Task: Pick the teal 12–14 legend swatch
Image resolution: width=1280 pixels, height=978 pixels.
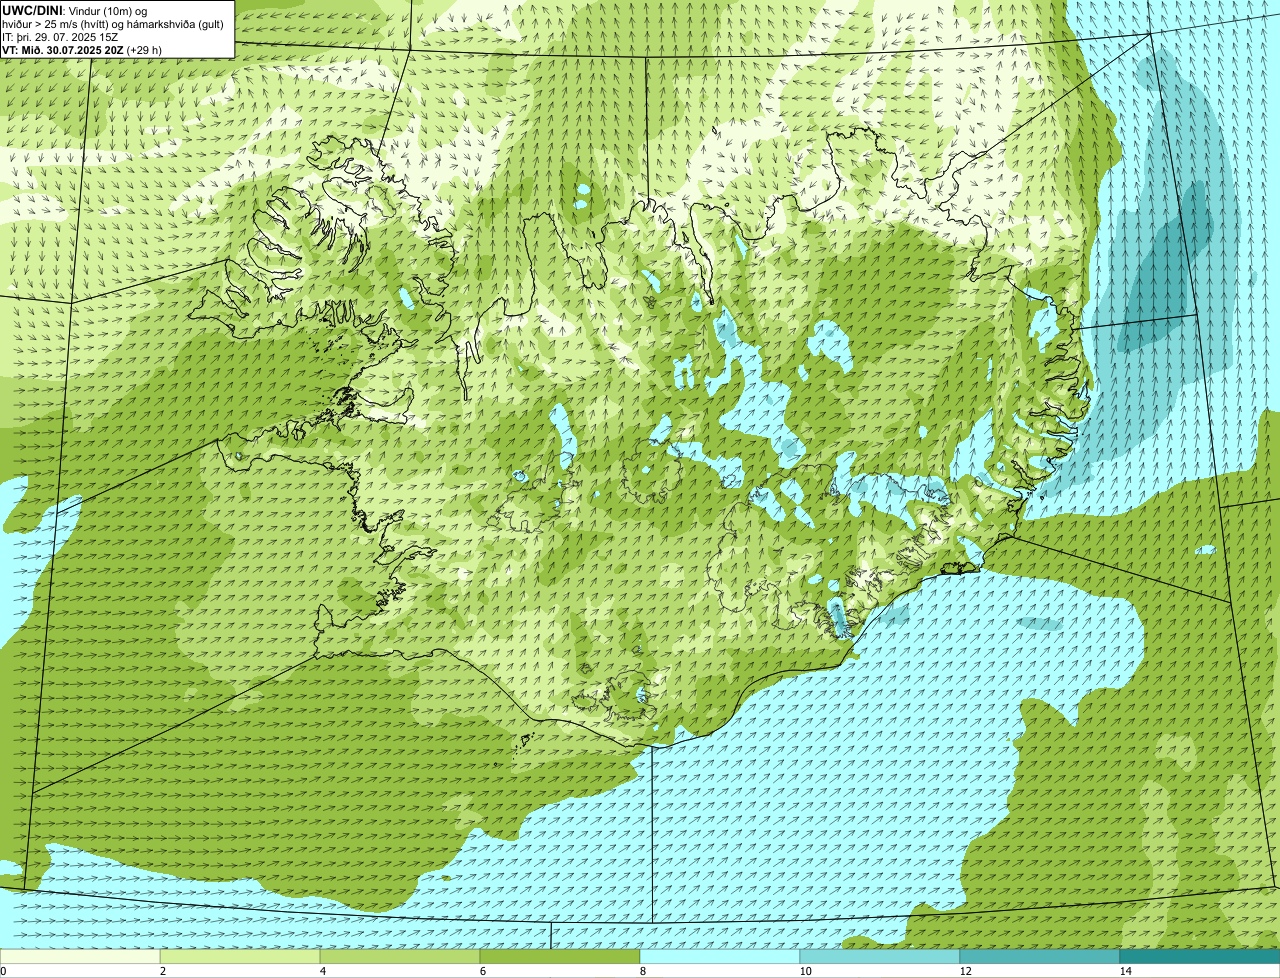Action: pos(1040,957)
